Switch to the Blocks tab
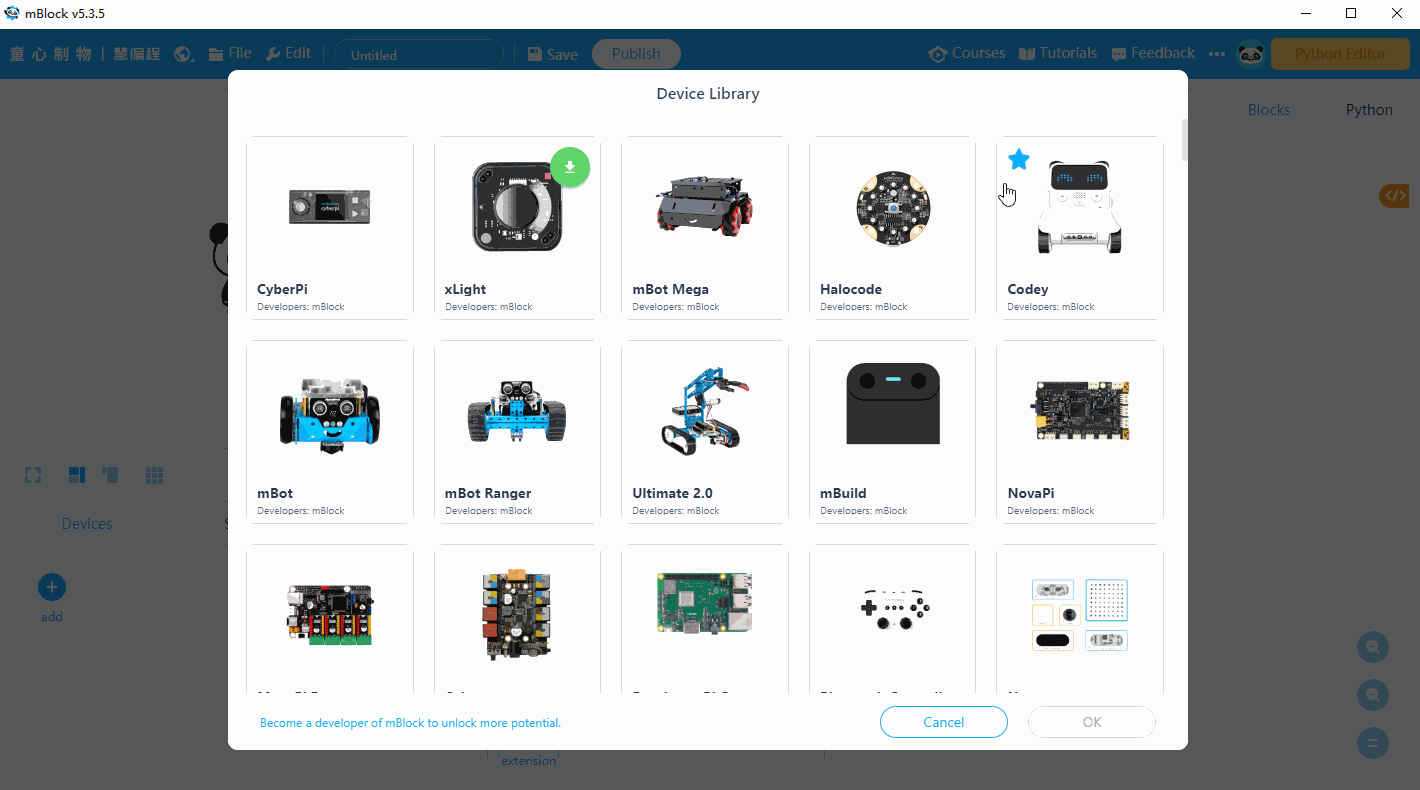This screenshot has height=790, width=1420. [1269, 110]
